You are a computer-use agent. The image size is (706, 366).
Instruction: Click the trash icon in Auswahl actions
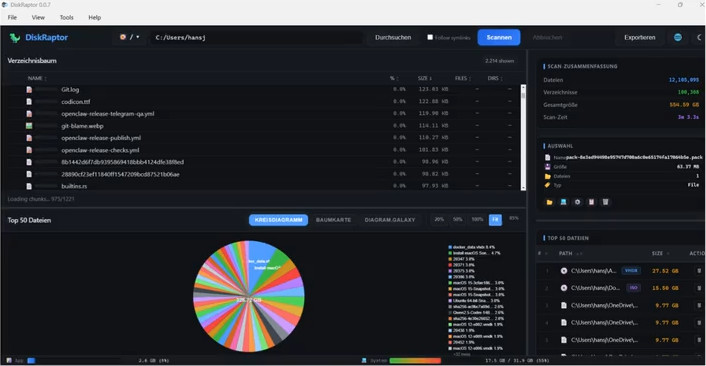tap(606, 202)
